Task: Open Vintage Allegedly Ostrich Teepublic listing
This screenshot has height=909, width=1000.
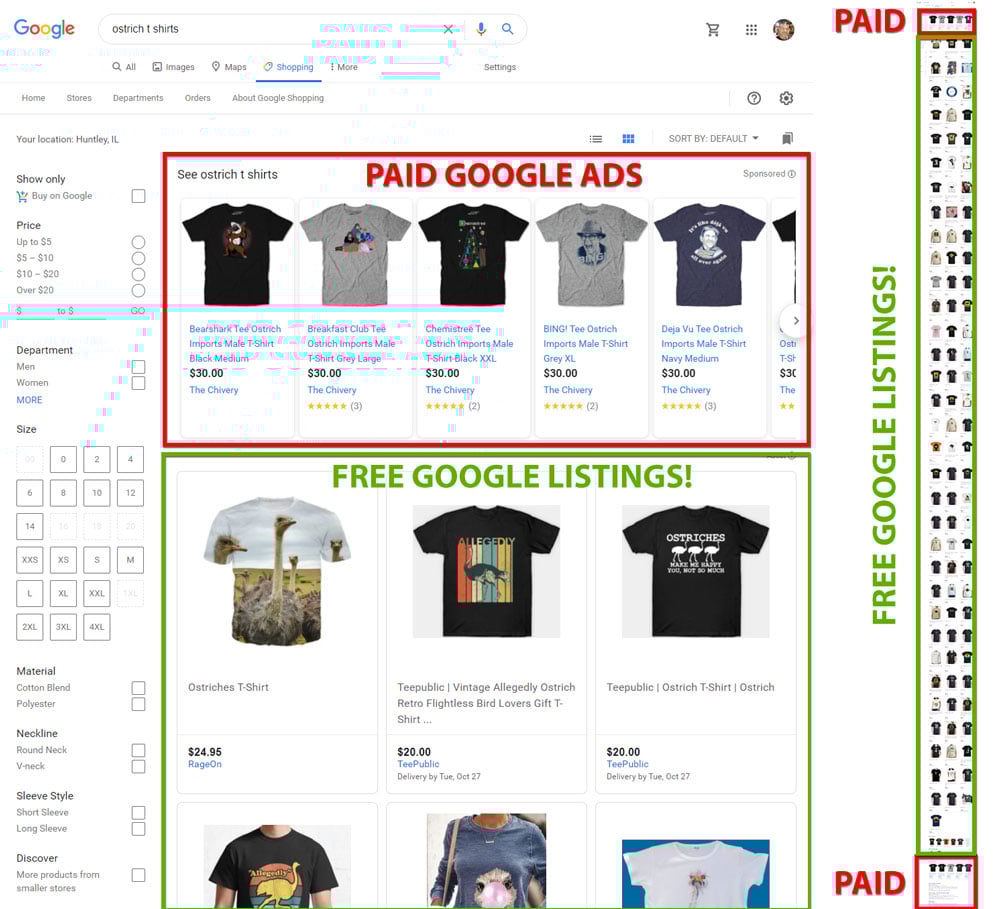Action: click(x=486, y=703)
